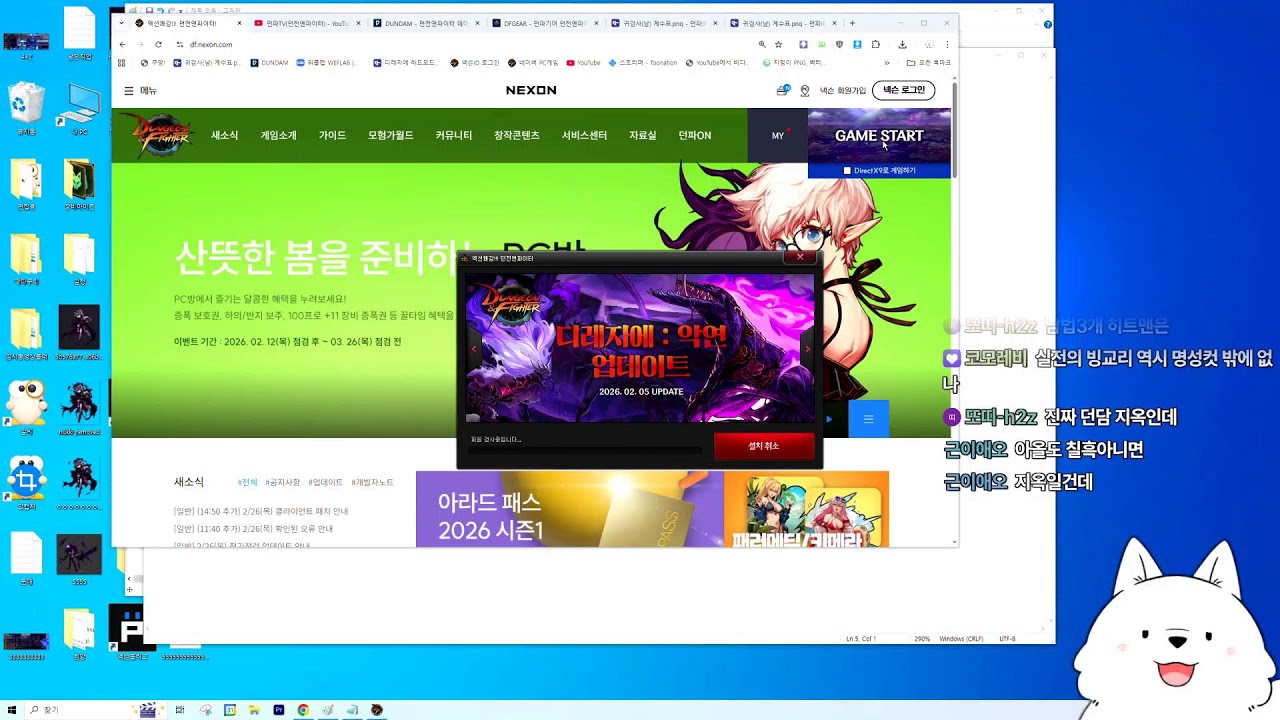1280x720 pixels.
Task: Switch to the DFGEAR browser tab
Action: coord(545,23)
